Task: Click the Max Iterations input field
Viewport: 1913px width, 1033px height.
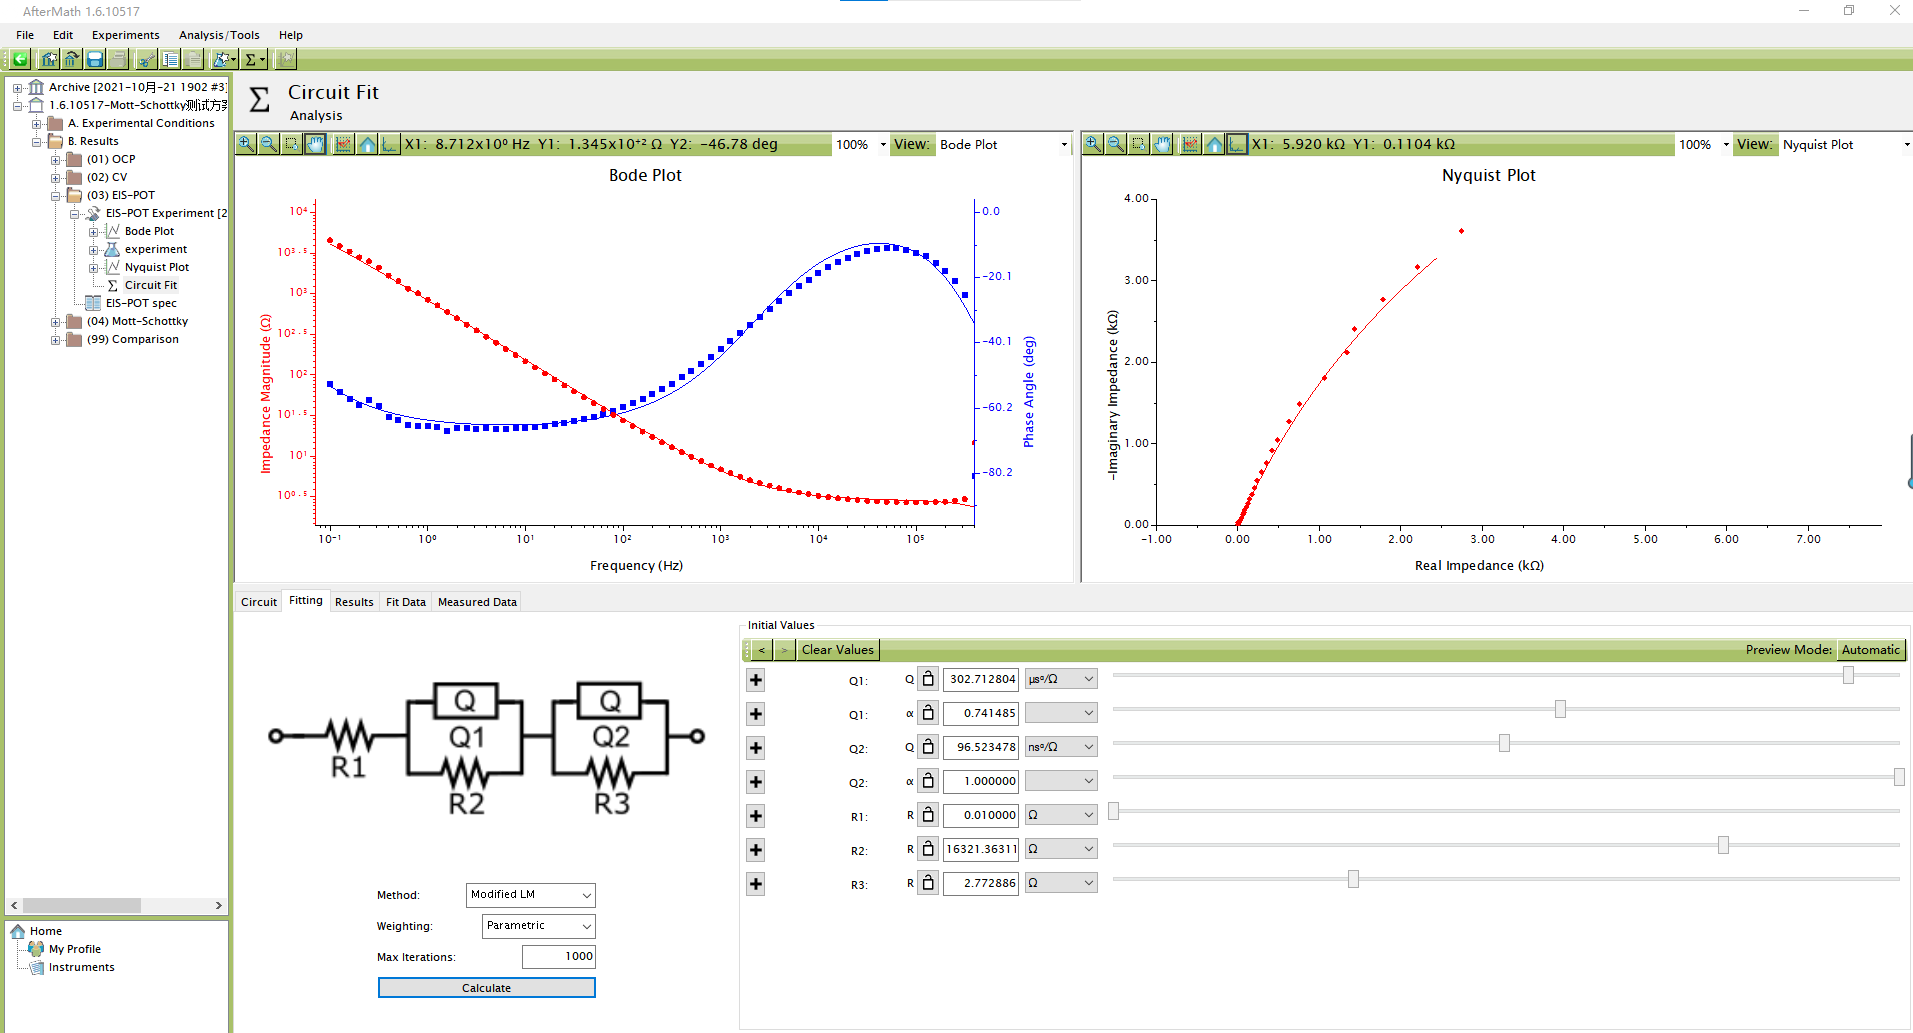Action: (558, 957)
